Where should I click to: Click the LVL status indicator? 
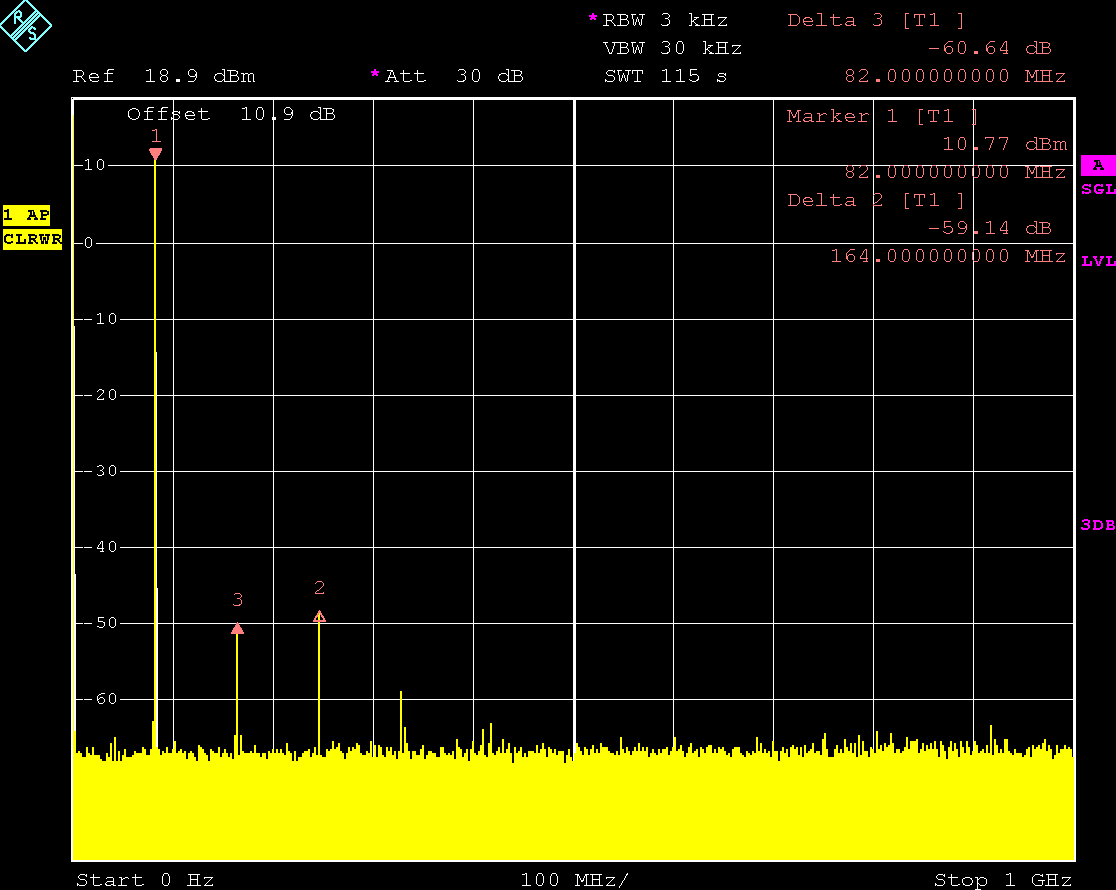[1098, 261]
